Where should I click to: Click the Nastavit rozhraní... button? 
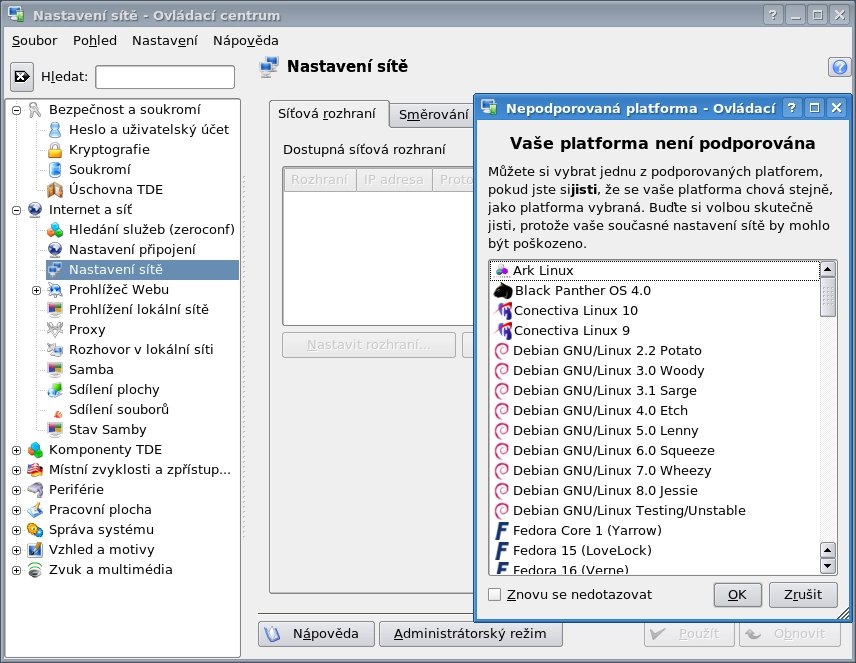(368, 345)
